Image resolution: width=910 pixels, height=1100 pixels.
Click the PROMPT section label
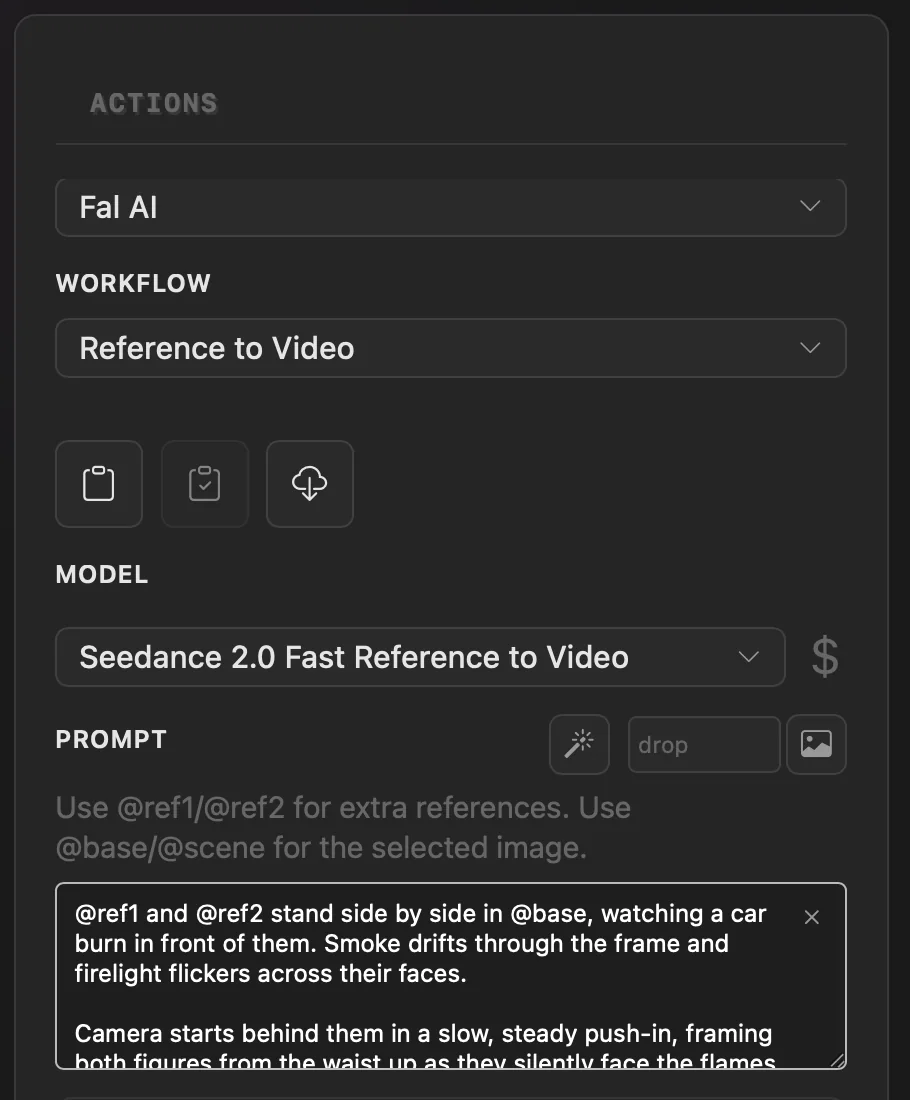[111, 739]
